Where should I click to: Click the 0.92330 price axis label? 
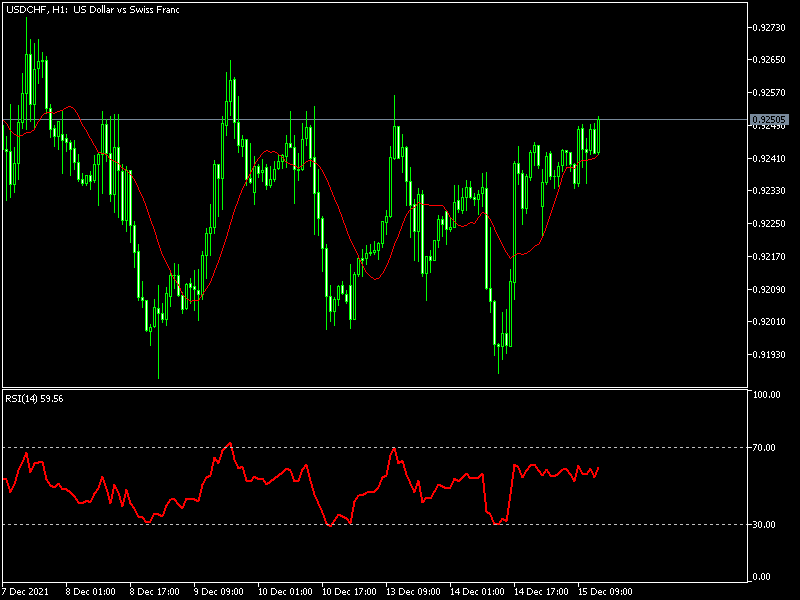point(769,191)
